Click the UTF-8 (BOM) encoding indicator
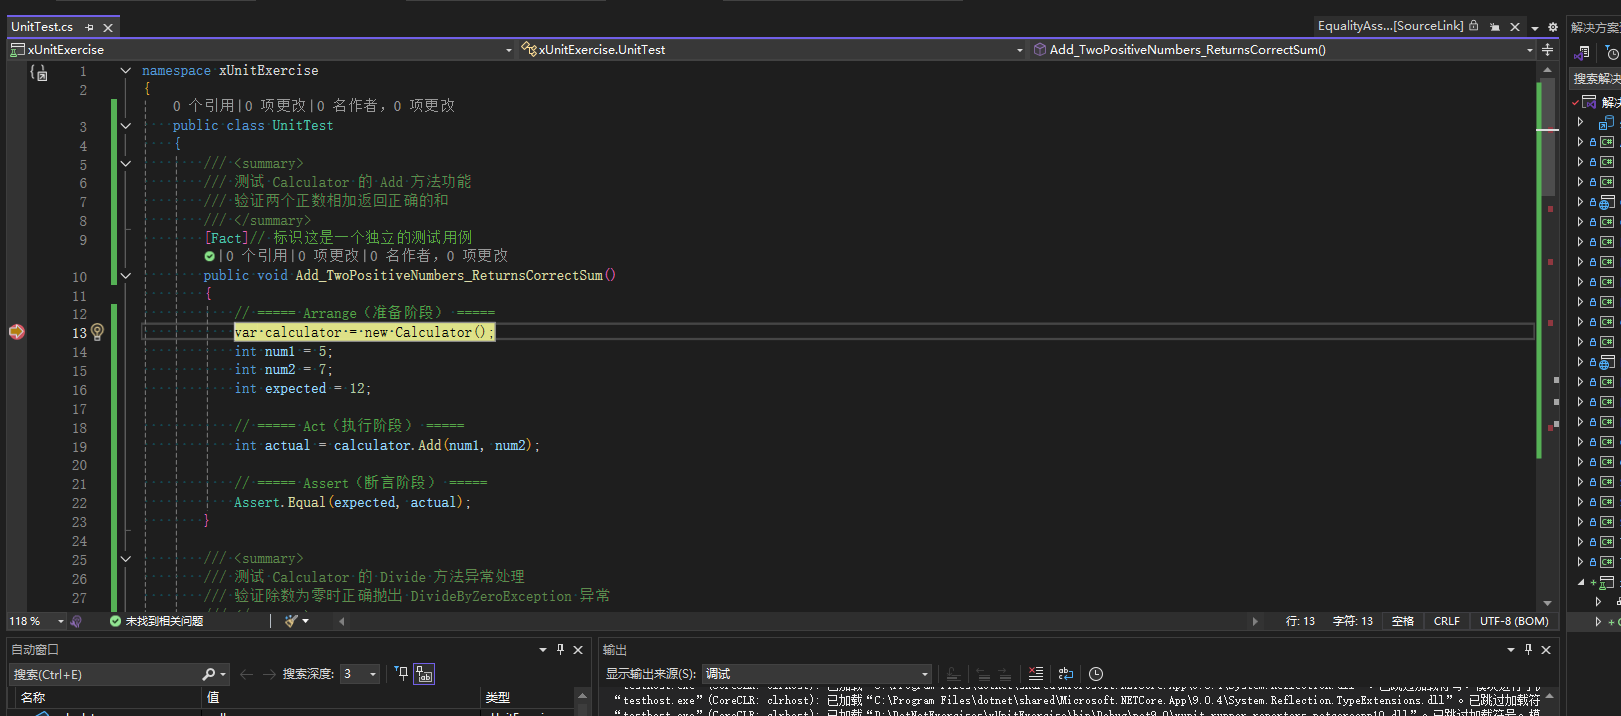1621x716 pixels. [1514, 621]
